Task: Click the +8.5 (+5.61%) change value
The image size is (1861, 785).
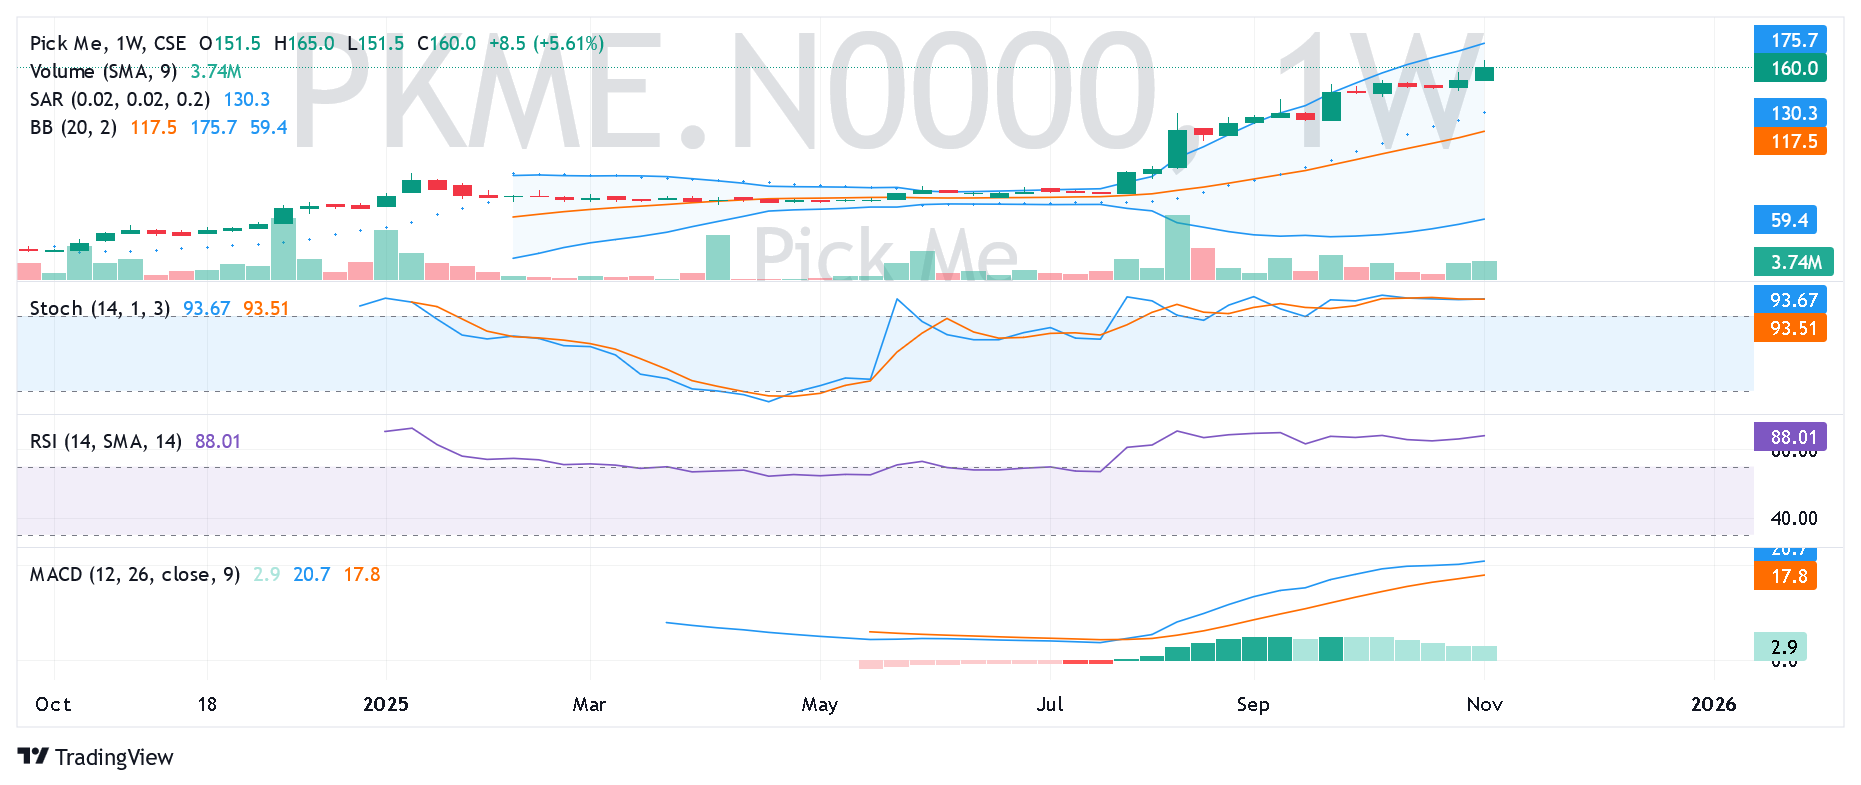Action: click(546, 43)
